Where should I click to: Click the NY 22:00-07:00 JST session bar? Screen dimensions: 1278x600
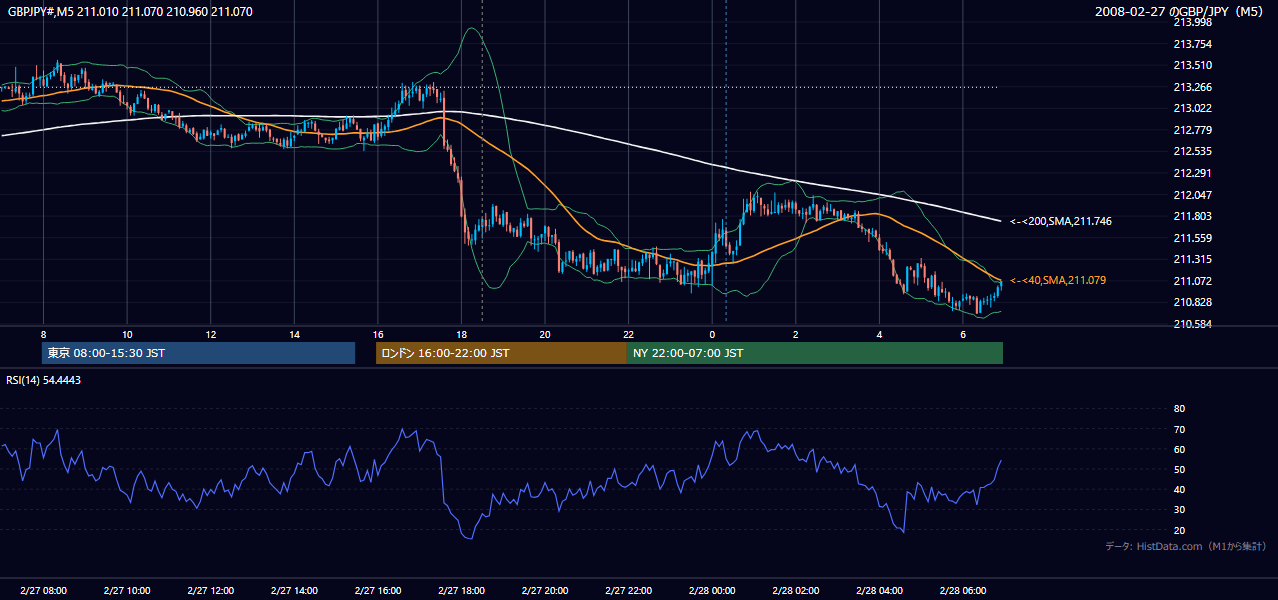click(815, 353)
